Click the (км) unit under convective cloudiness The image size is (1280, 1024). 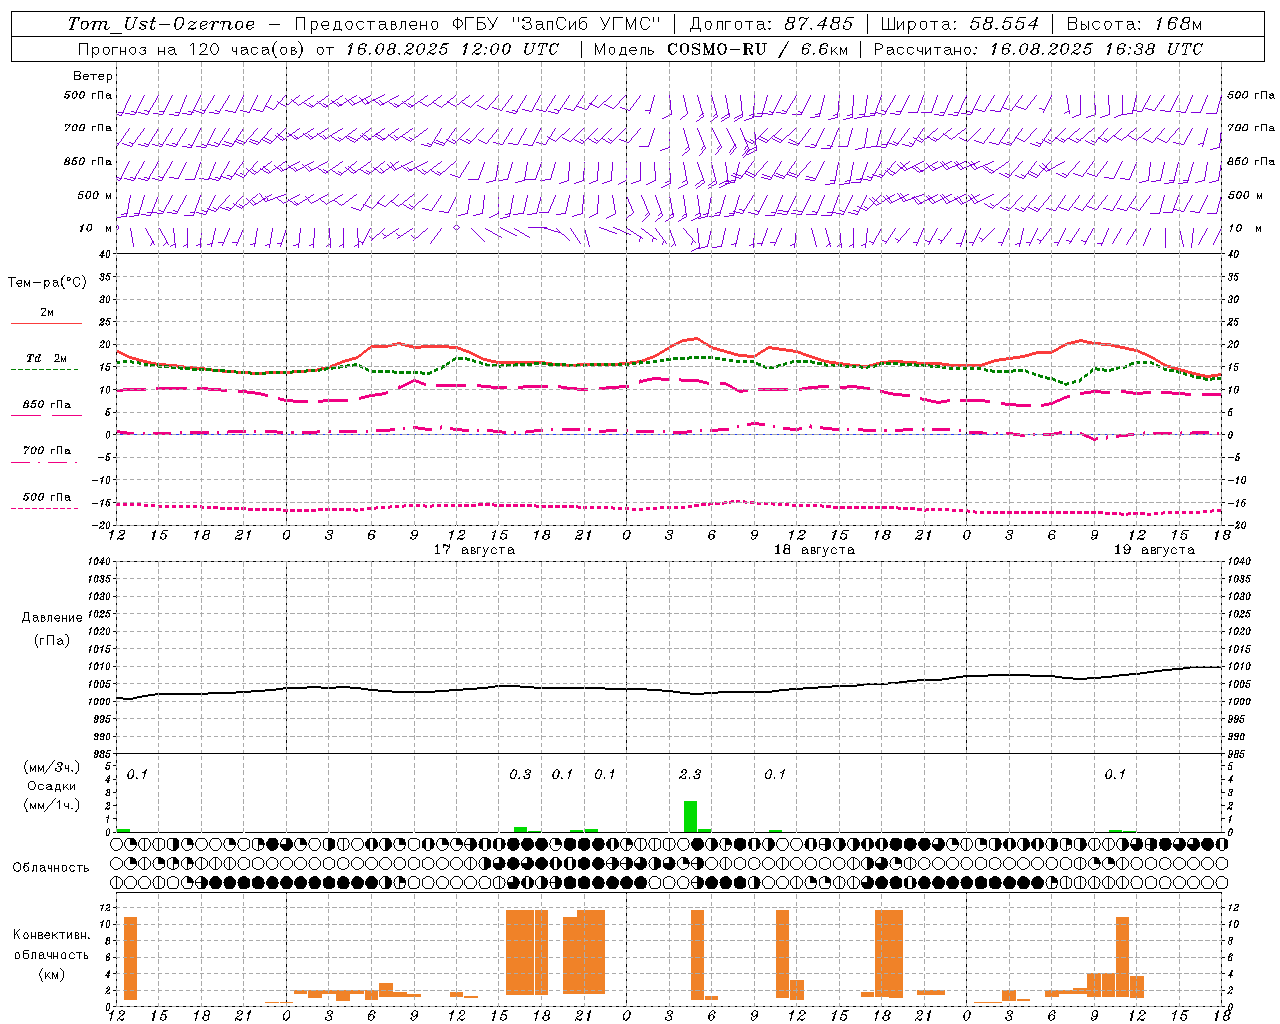[x=51, y=974]
